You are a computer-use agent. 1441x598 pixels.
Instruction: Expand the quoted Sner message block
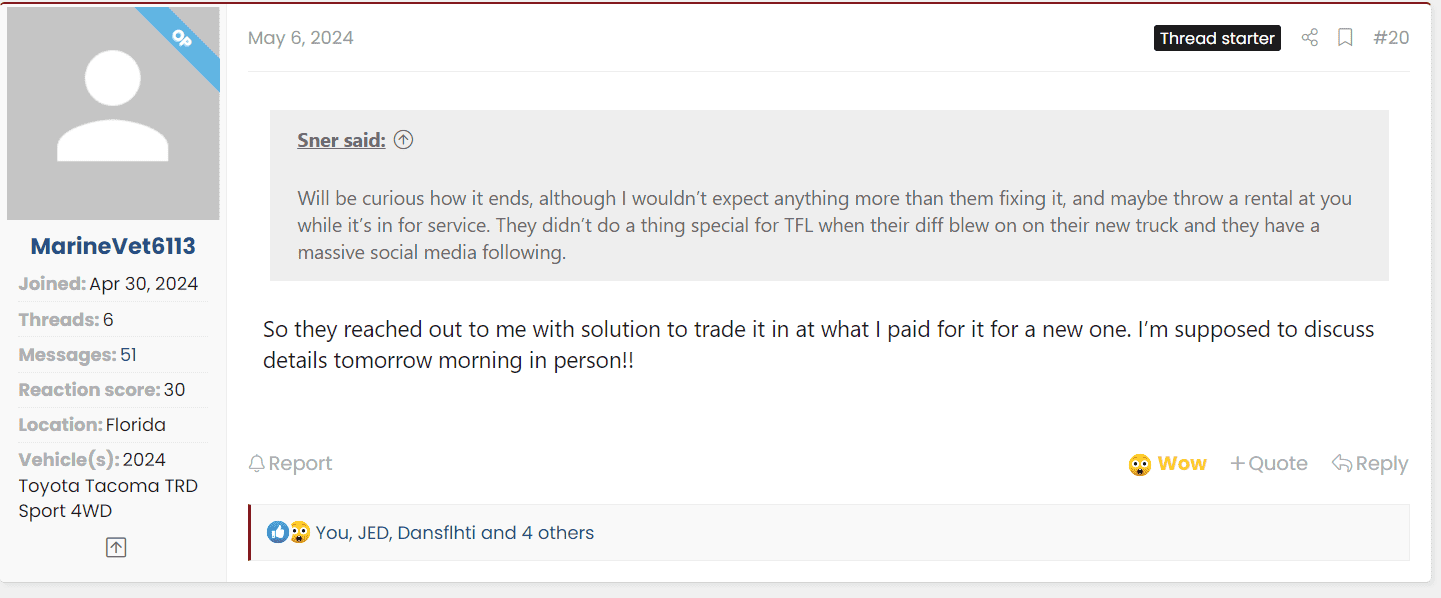[828, 225]
